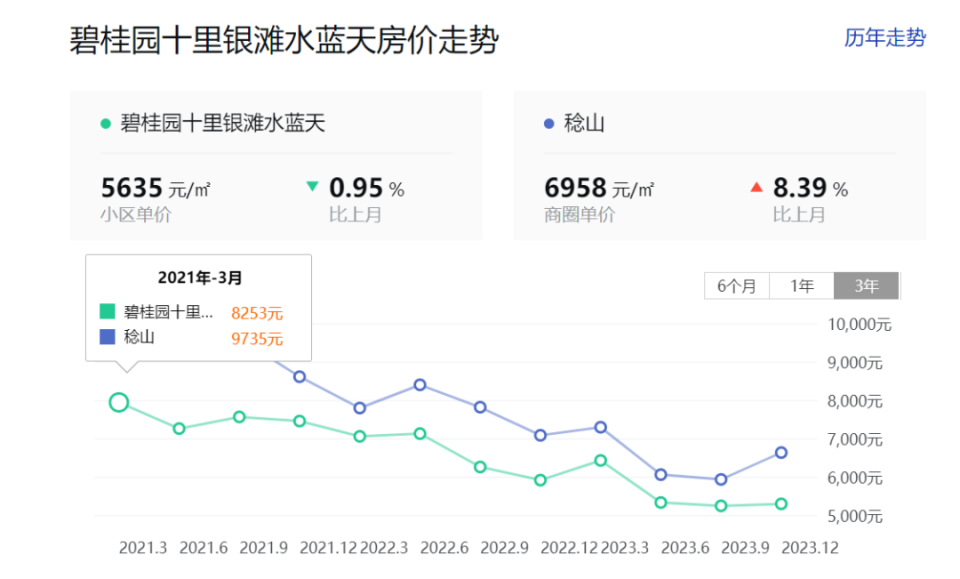Click the green down-triangle beside 0.95 %

312,186
